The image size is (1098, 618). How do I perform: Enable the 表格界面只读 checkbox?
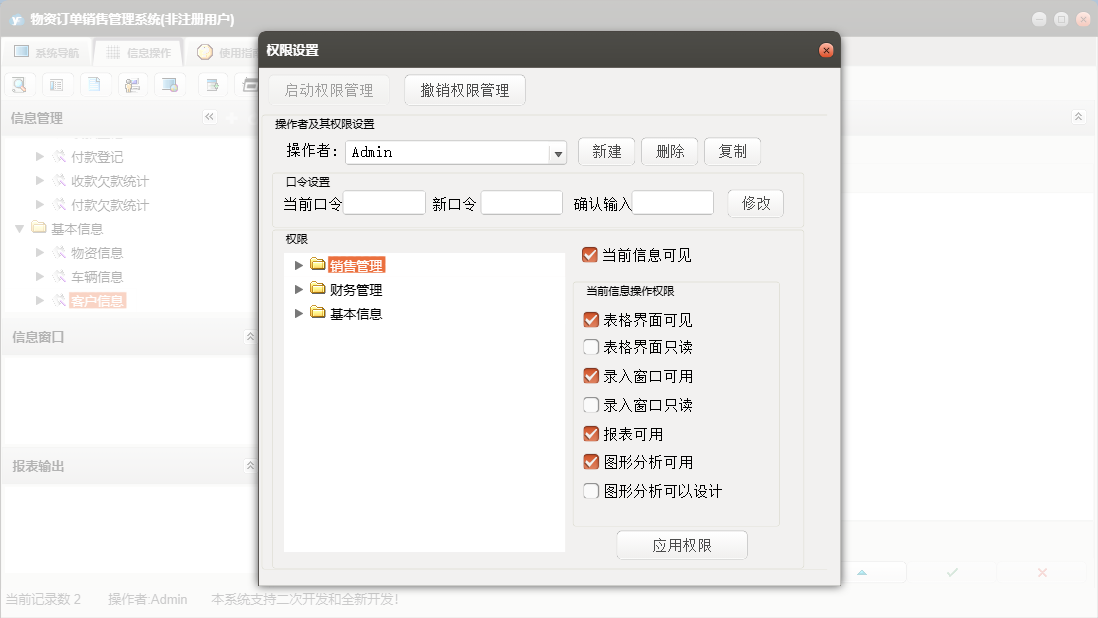[x=591, y=347]
